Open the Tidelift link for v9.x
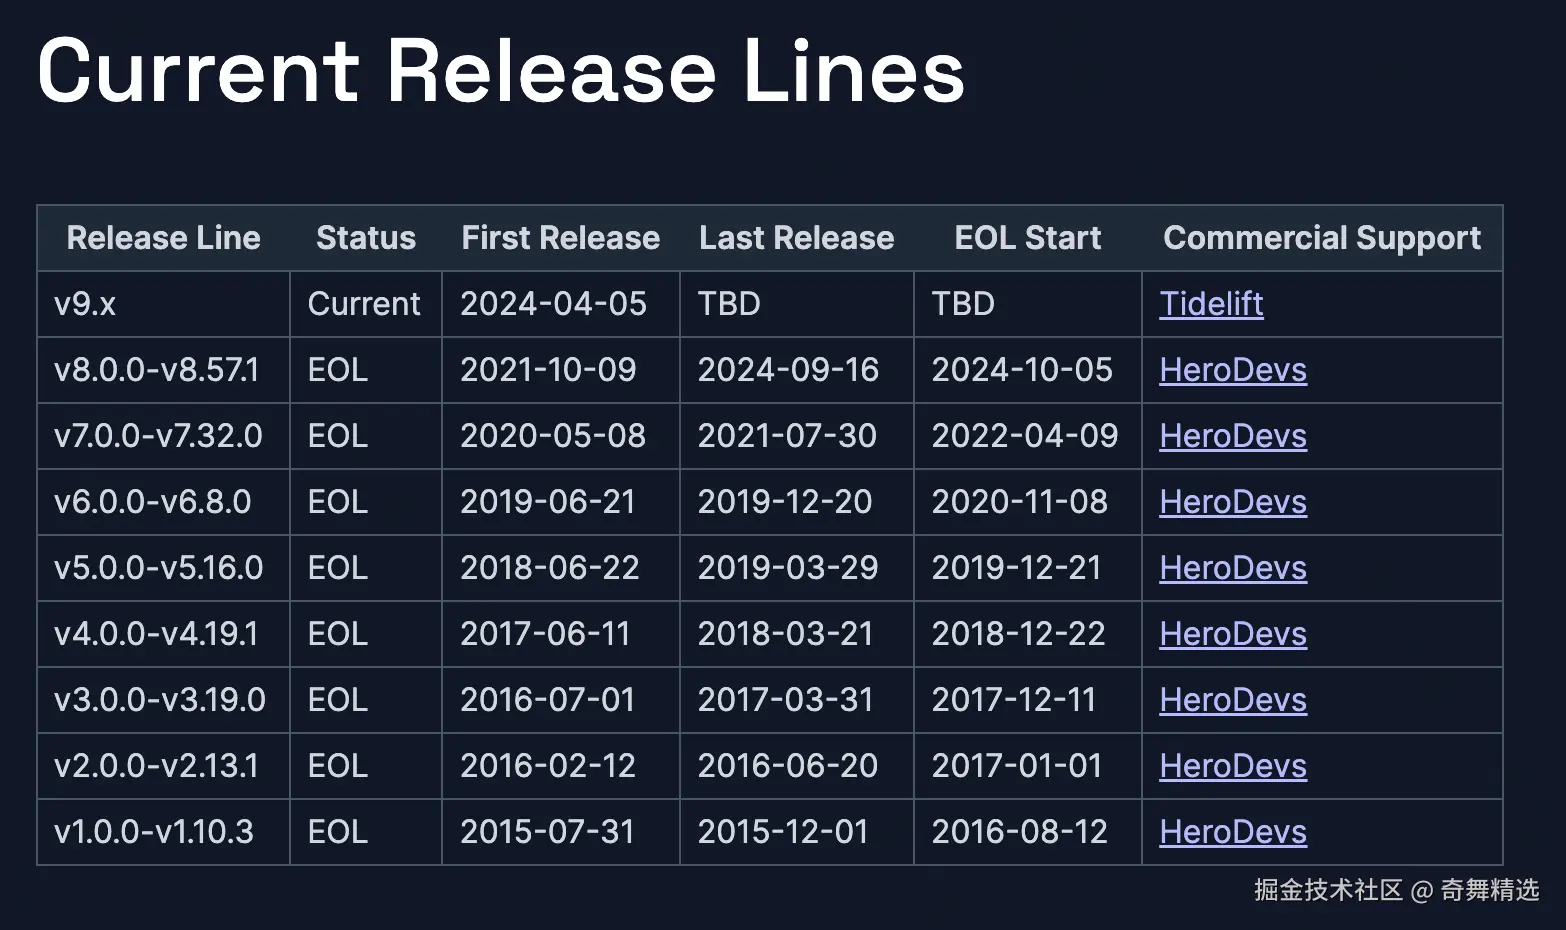The image size is (1566, 930). (1211, 304)
